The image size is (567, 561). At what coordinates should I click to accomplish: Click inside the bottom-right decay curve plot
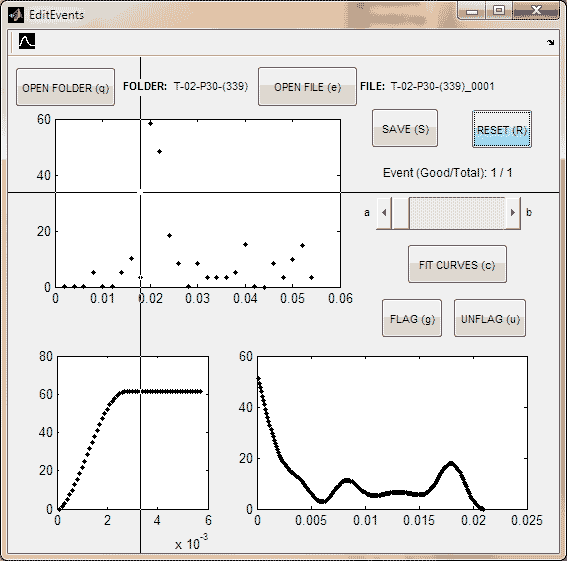(x=392, y=433)
